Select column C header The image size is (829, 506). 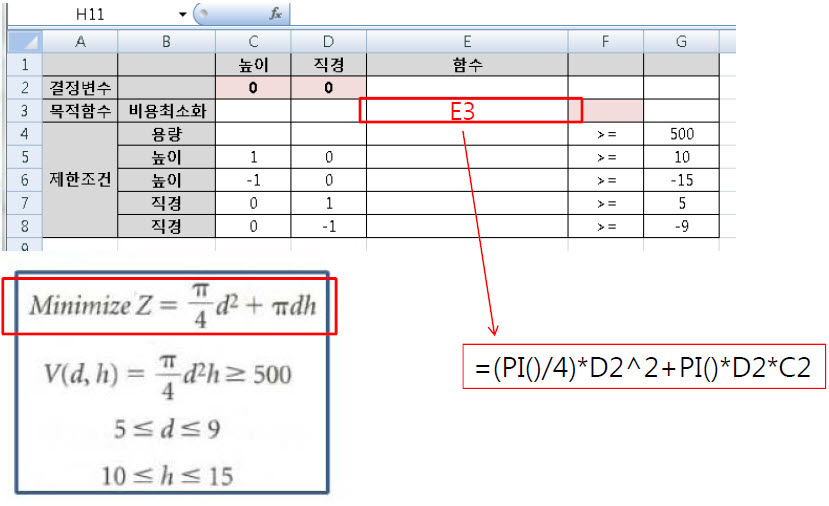(x=253, y=41)
